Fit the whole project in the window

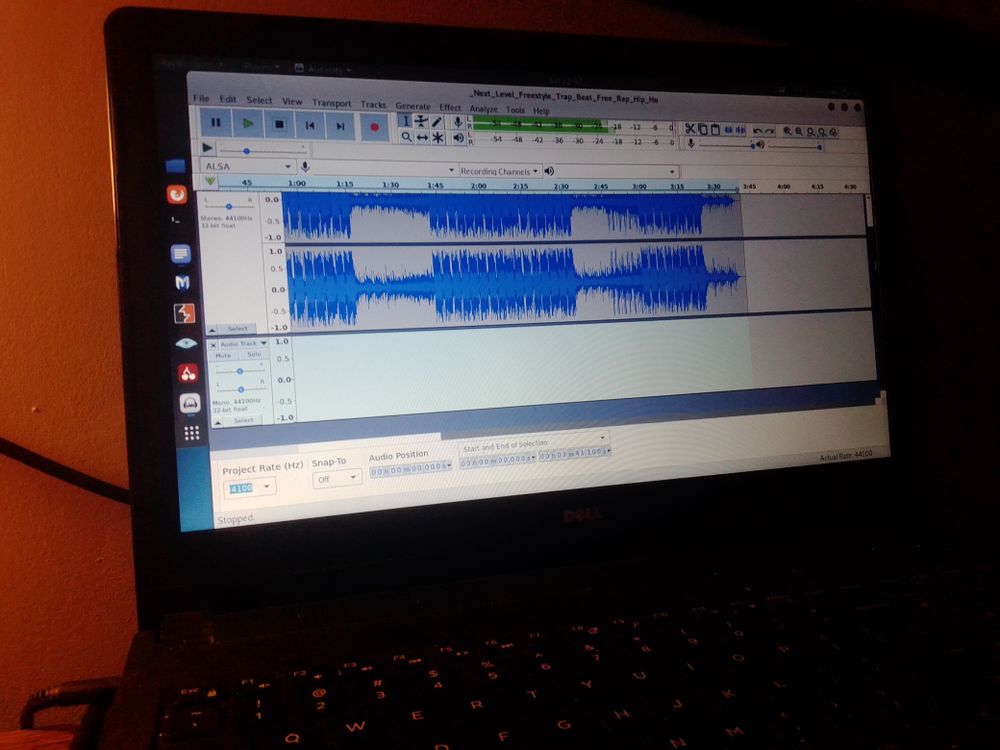pyautogui.click(x=822, y=132)
